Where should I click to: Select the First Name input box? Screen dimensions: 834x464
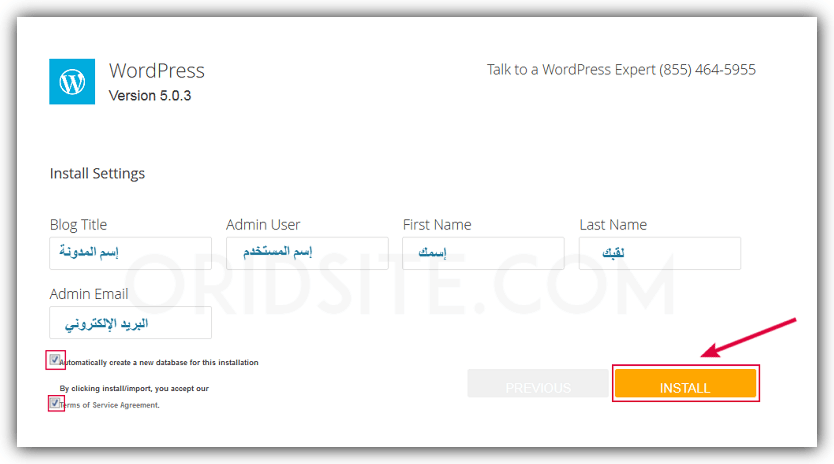coord(483,253)
